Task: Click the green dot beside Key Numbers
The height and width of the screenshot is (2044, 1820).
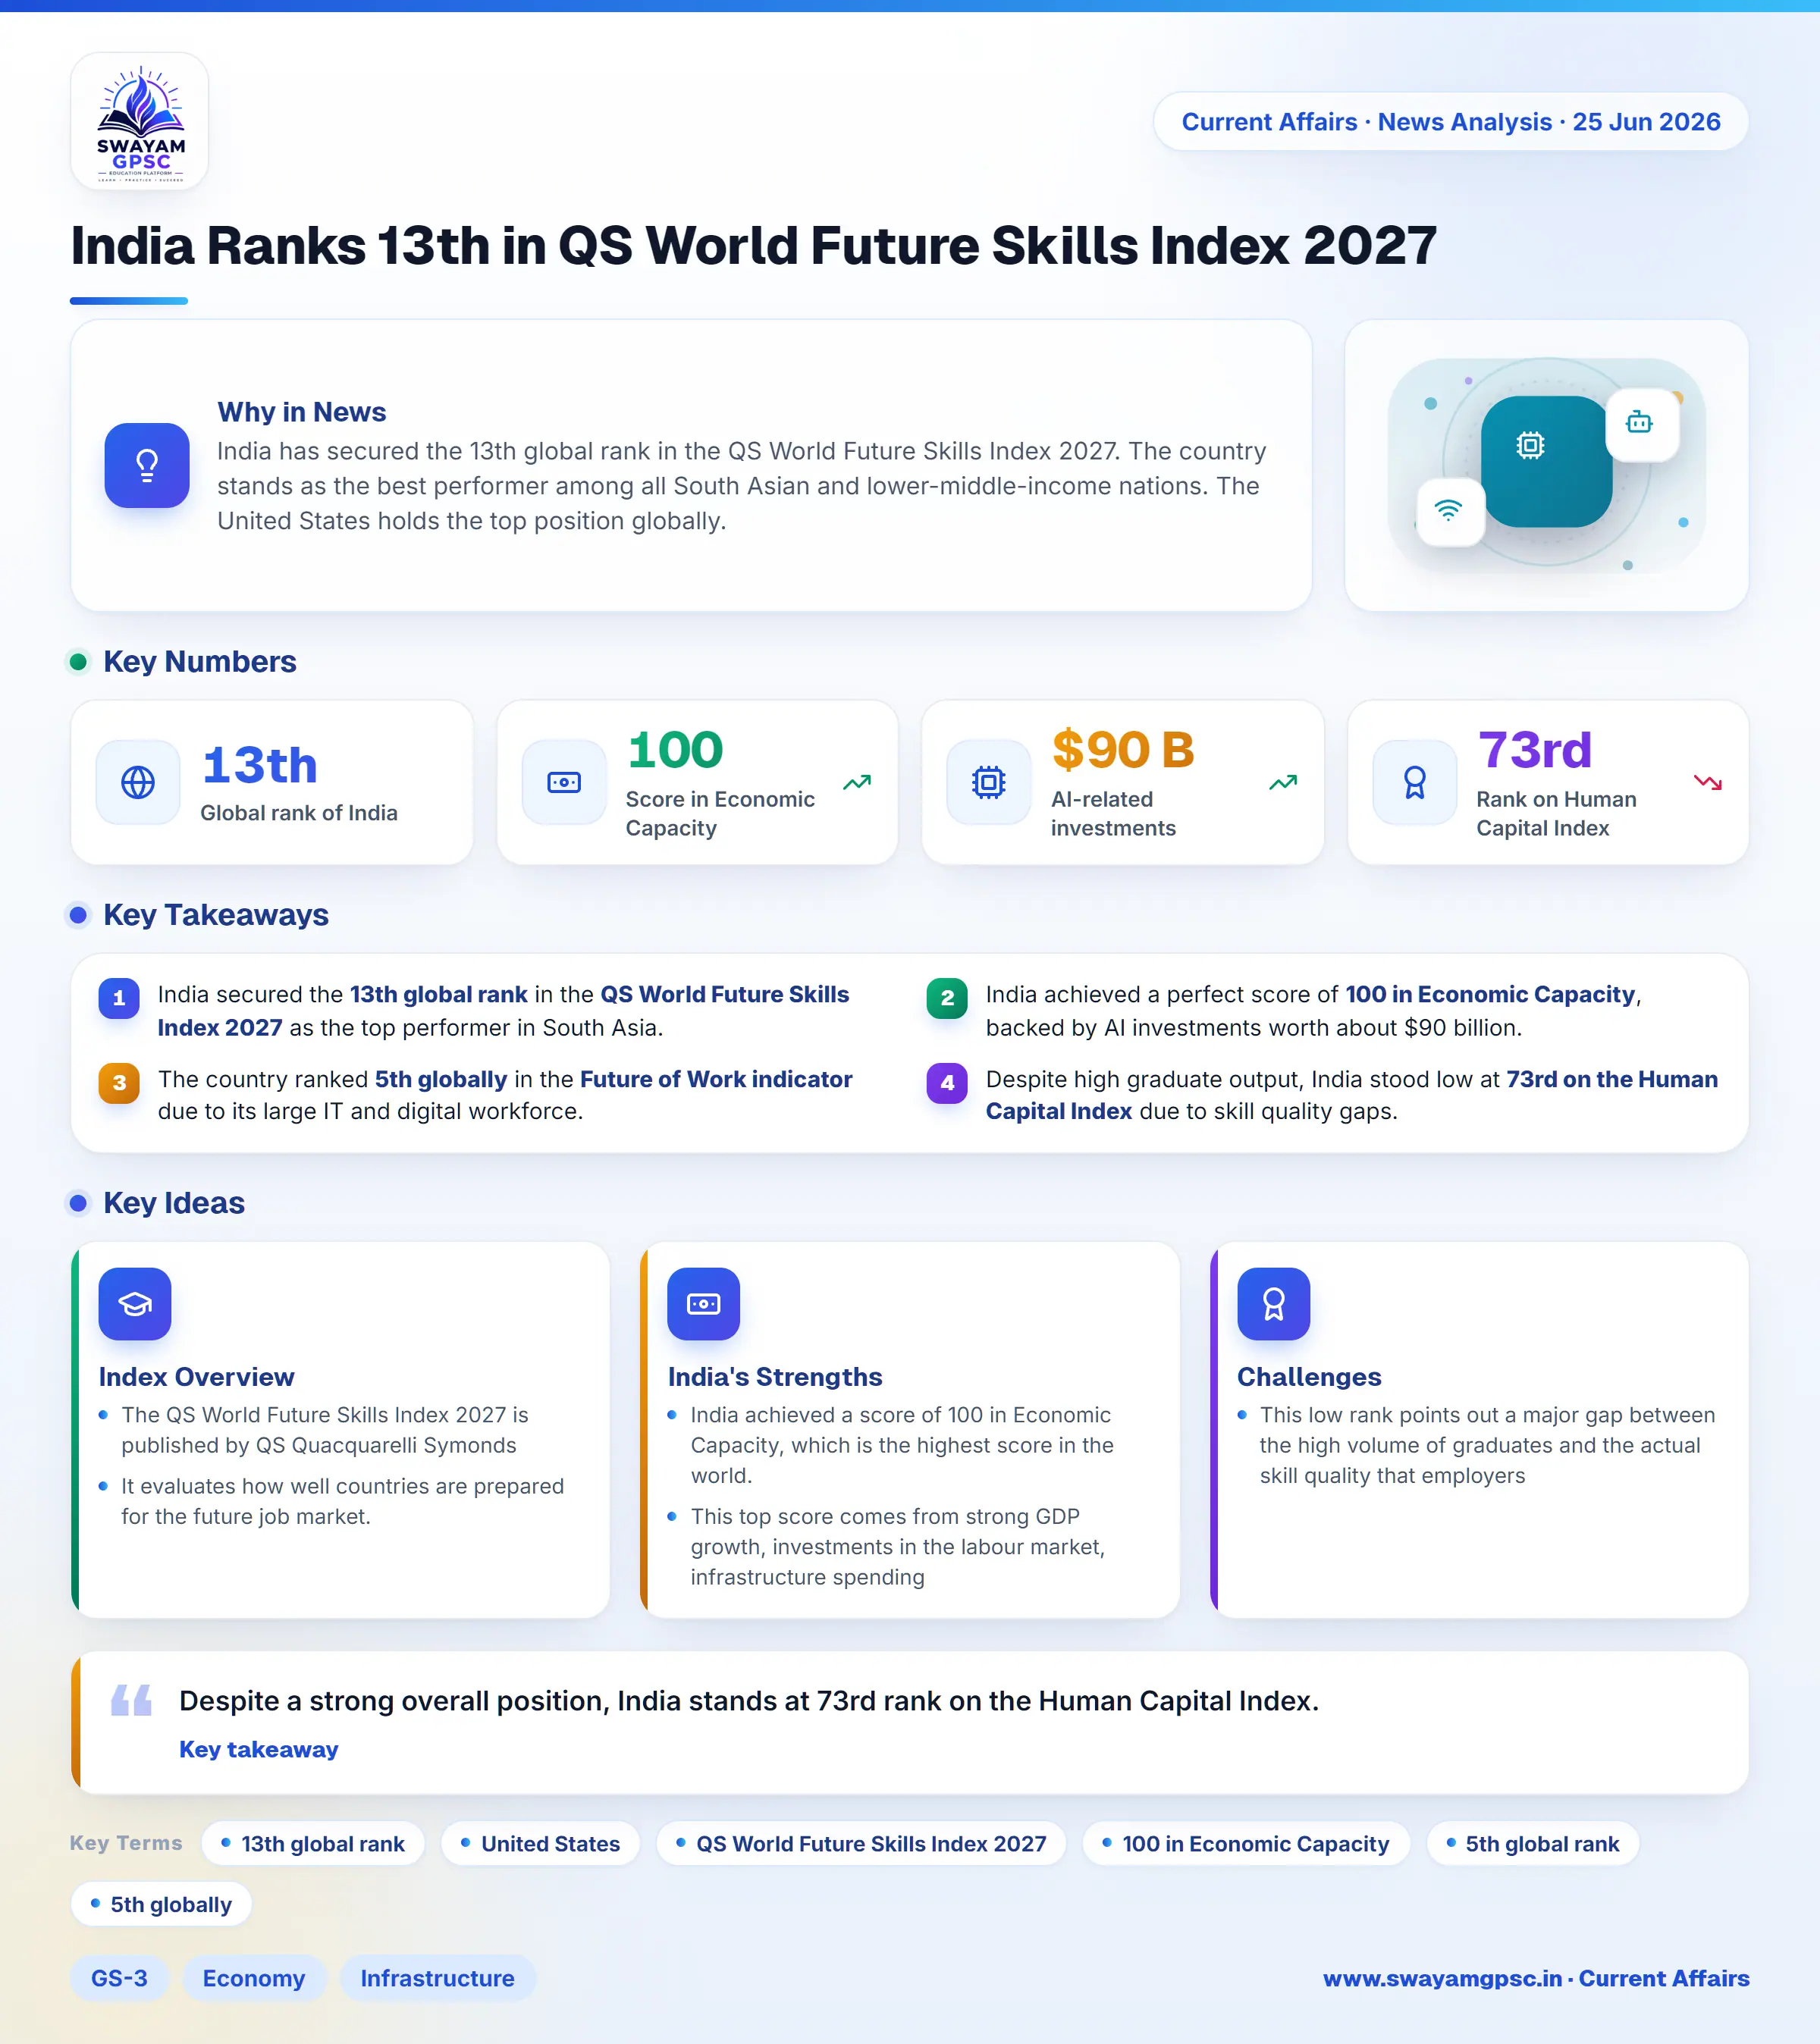Action: coord(78,662)
